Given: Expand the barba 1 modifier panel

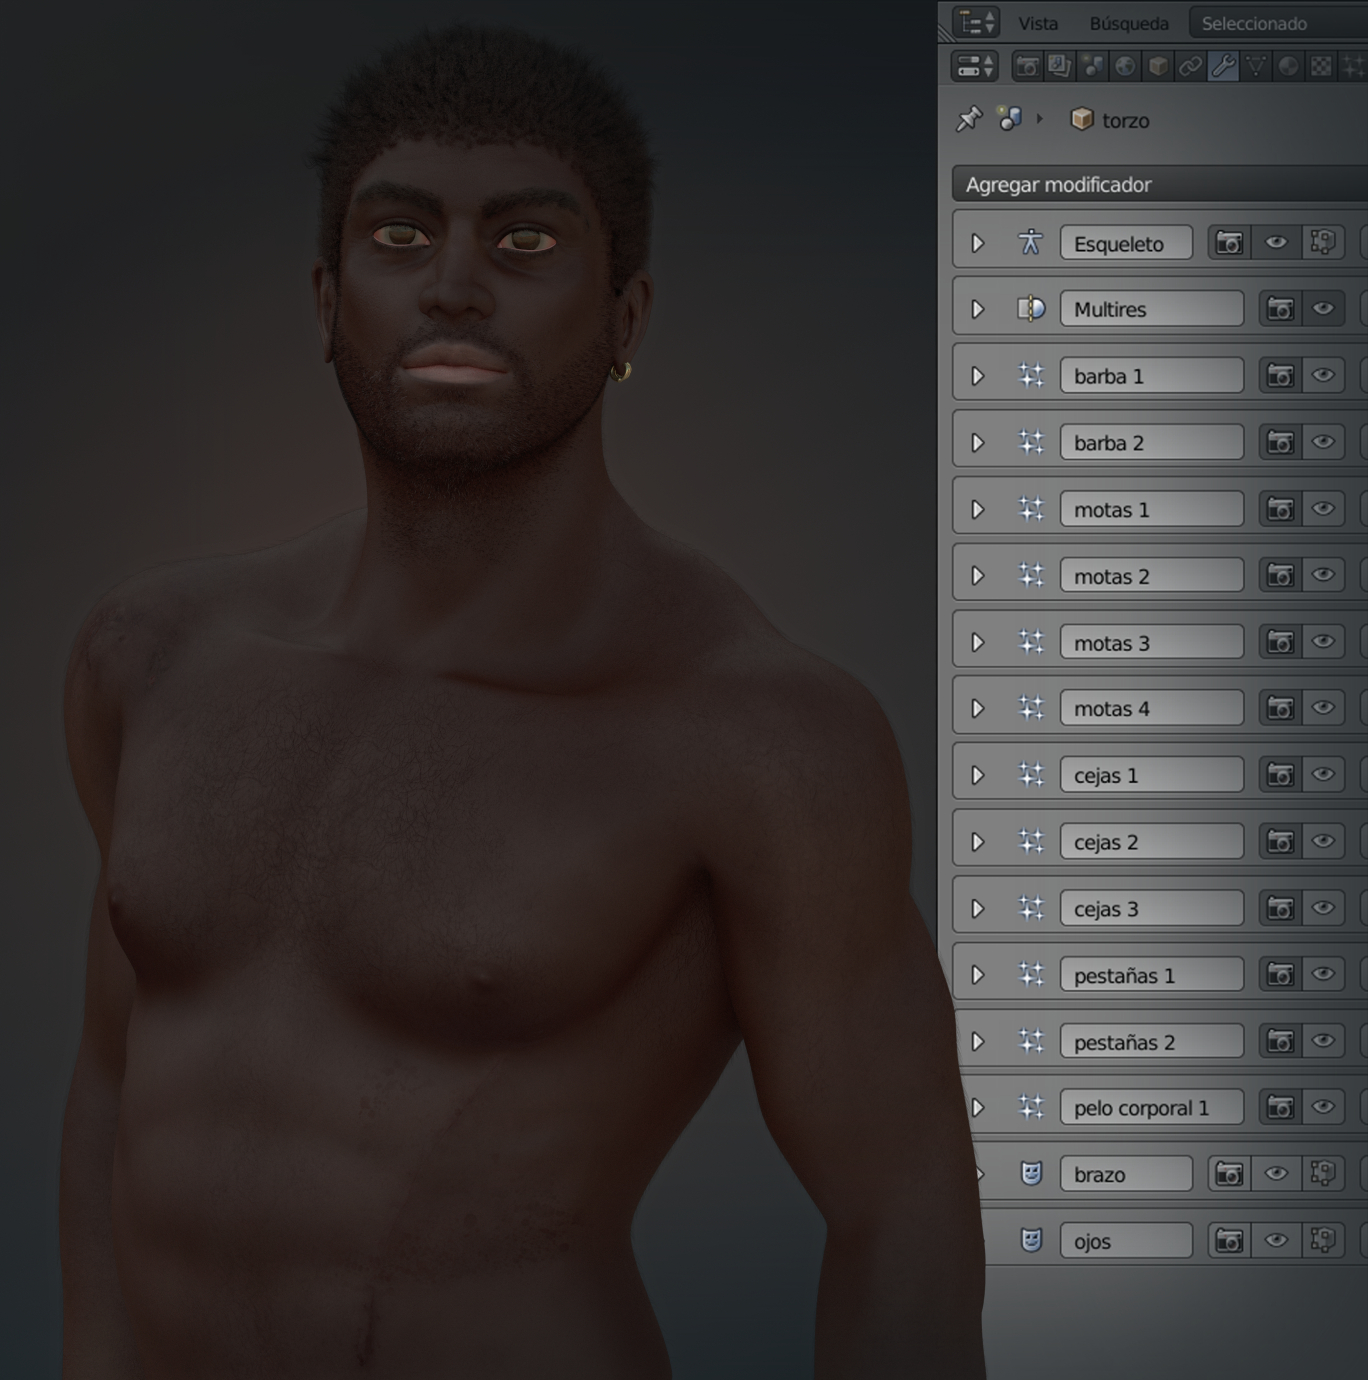Looking at the screenshot, I should tap(978, 376).
